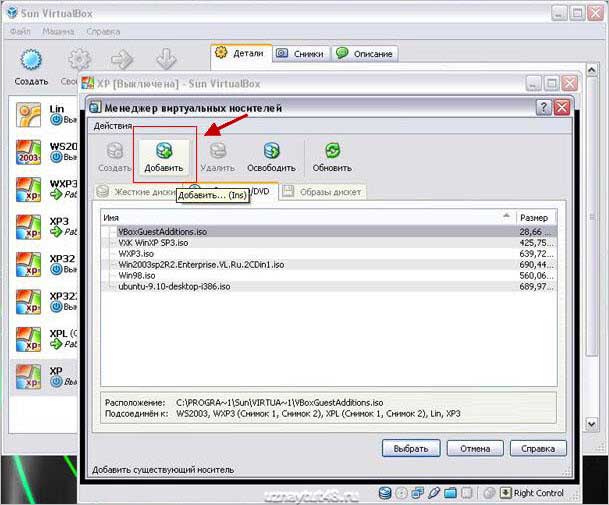Select the WS2003 machine icon

tap(28, 152)
